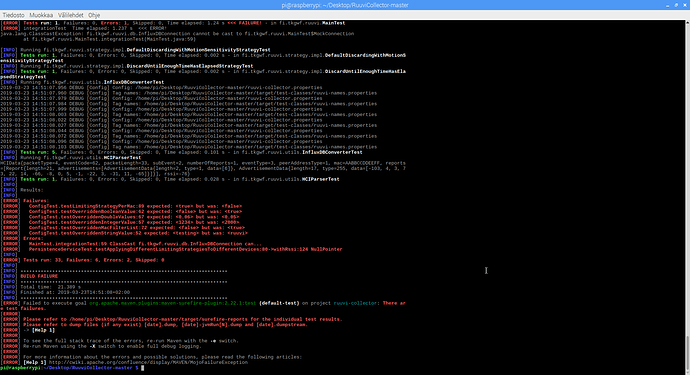690x375 pixels.
Task: Click the 'Total time' info line
Action: 51,287
